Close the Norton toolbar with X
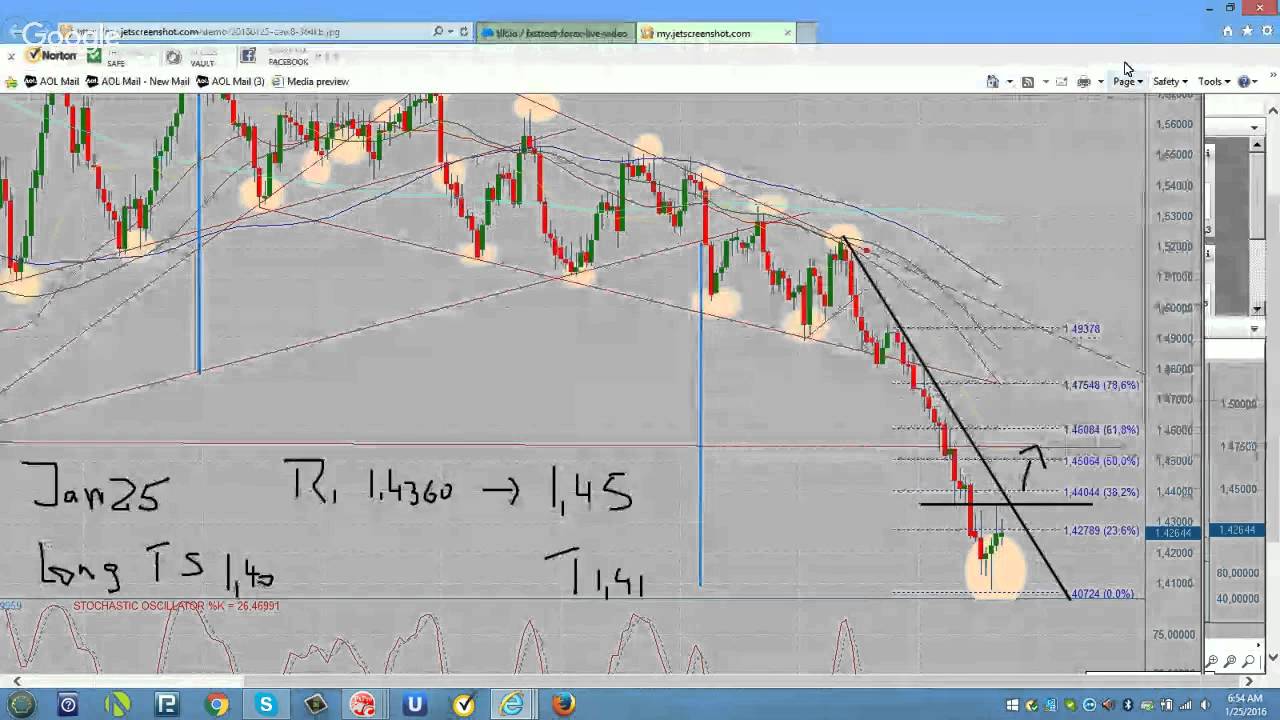The image size is (1280, 720). [11, 56]
